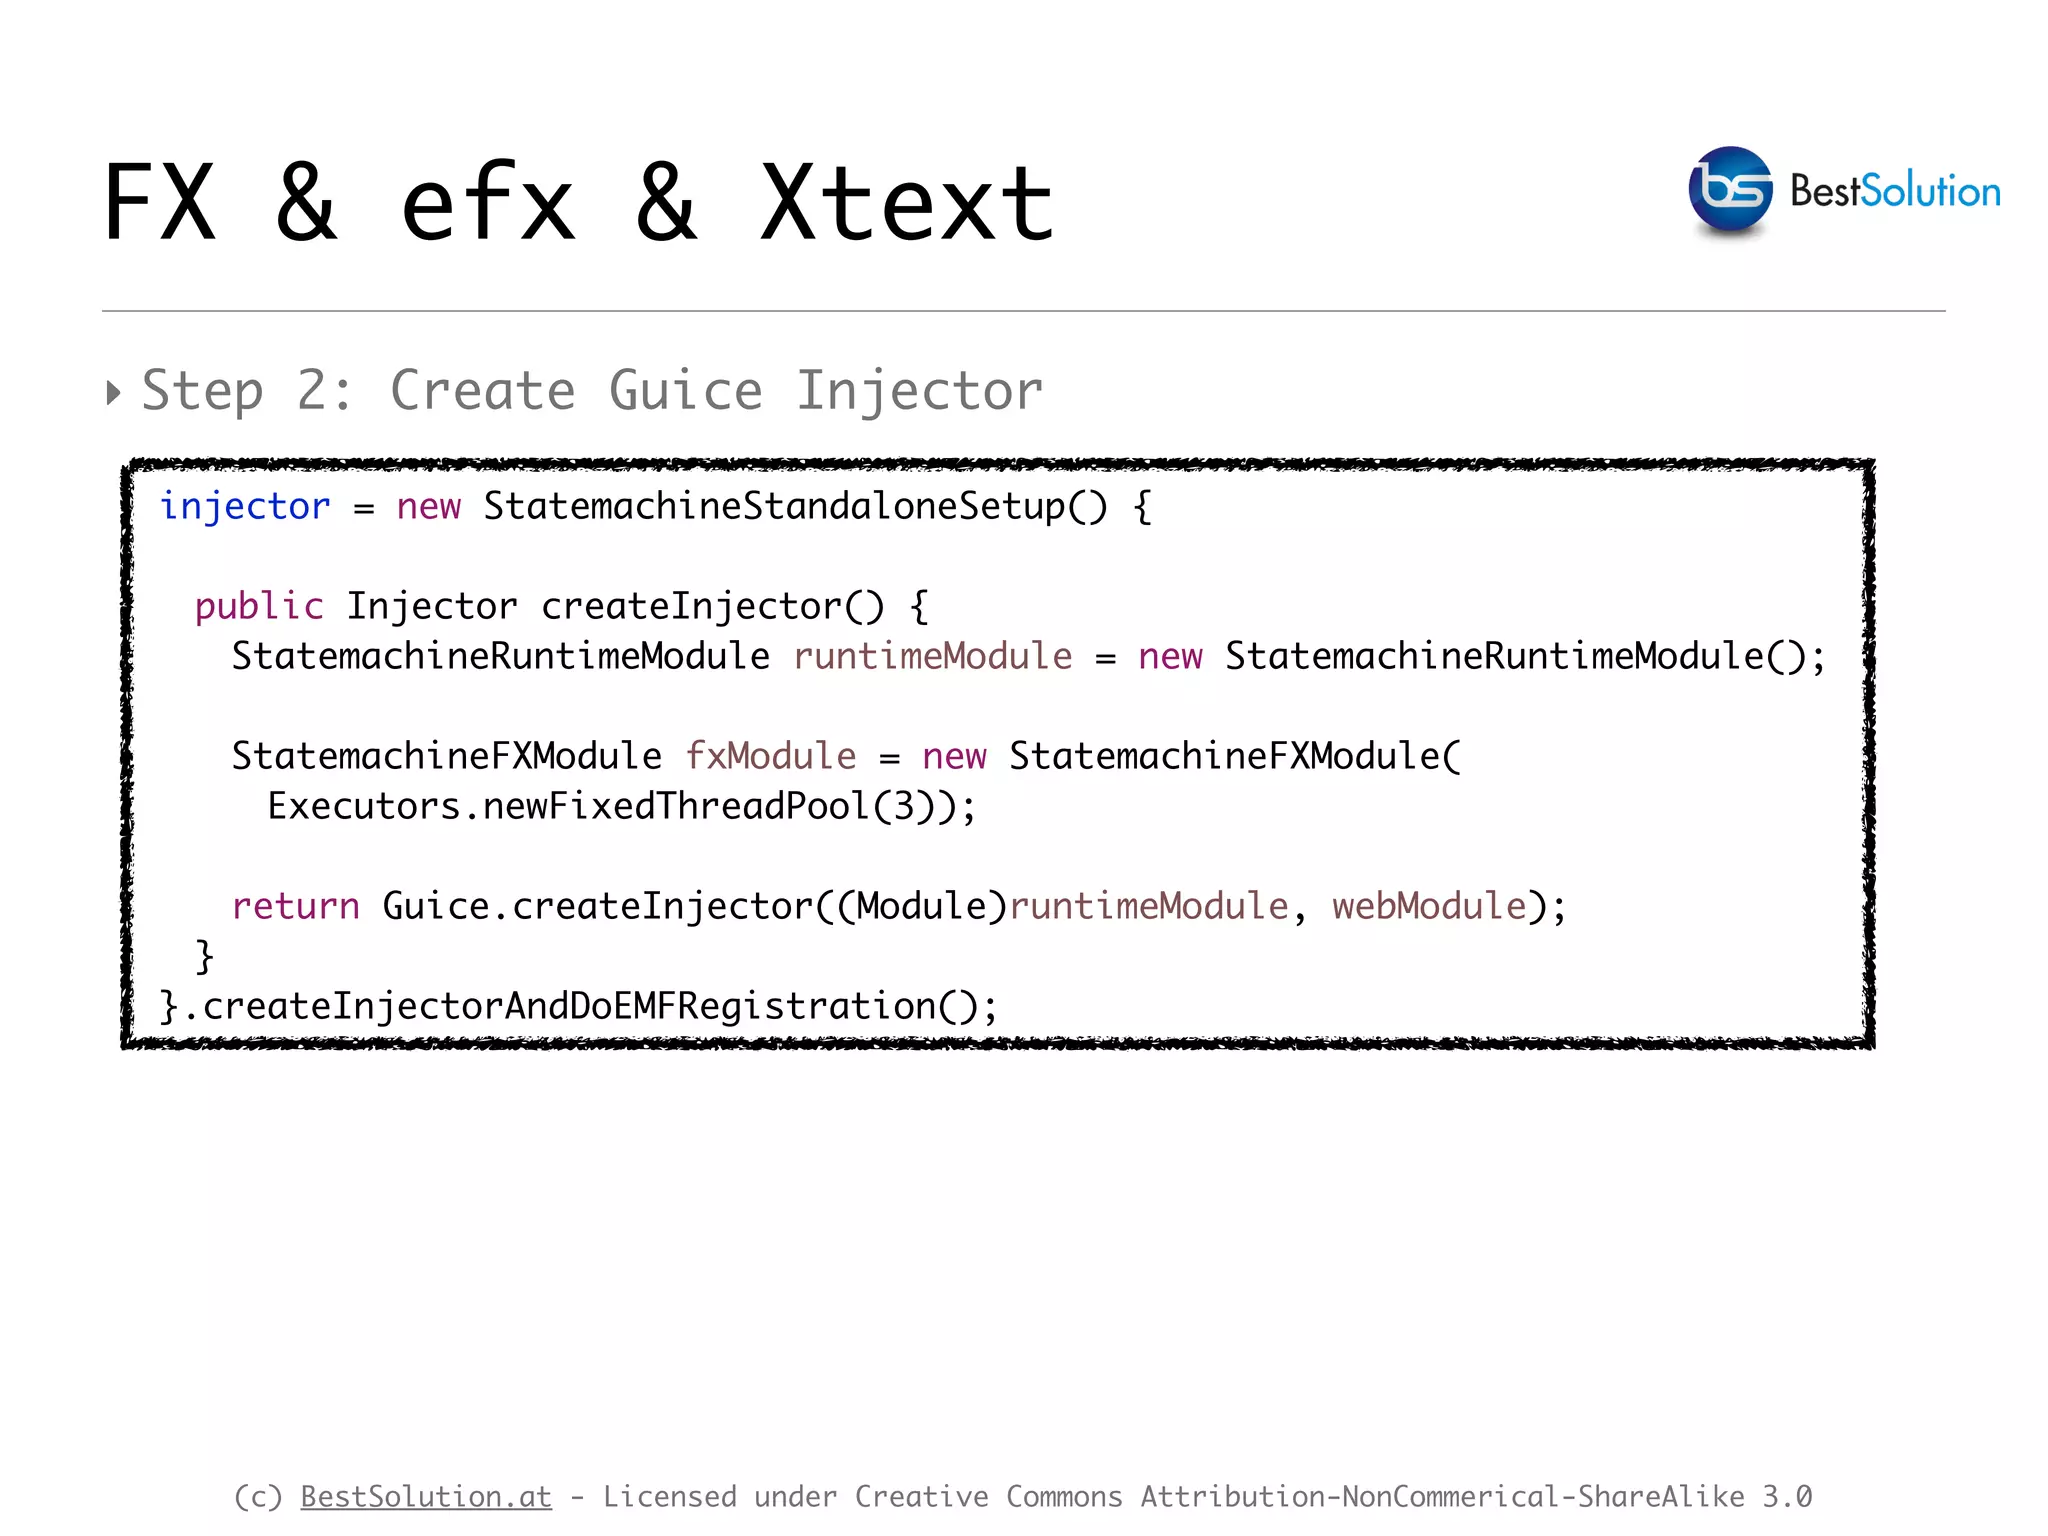Click 'Executors.newFixedThreadPool(3));' line
Screen dimensions: 2048x1536
(621, 806)
